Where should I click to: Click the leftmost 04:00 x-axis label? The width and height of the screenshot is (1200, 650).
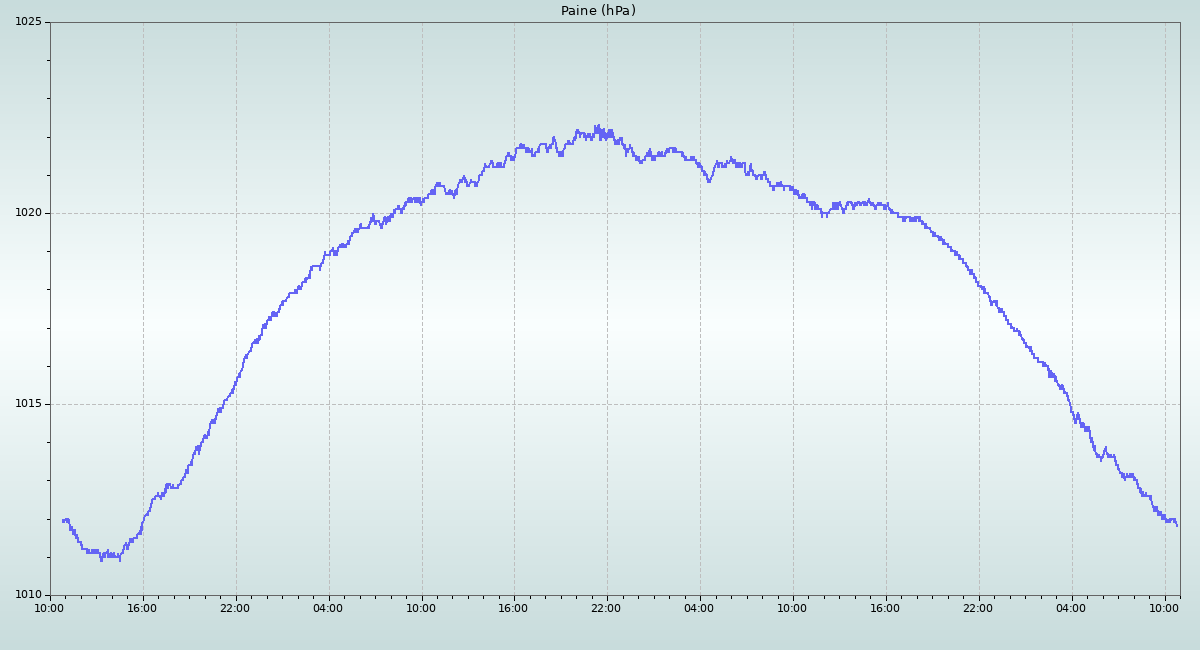point(328,608)
